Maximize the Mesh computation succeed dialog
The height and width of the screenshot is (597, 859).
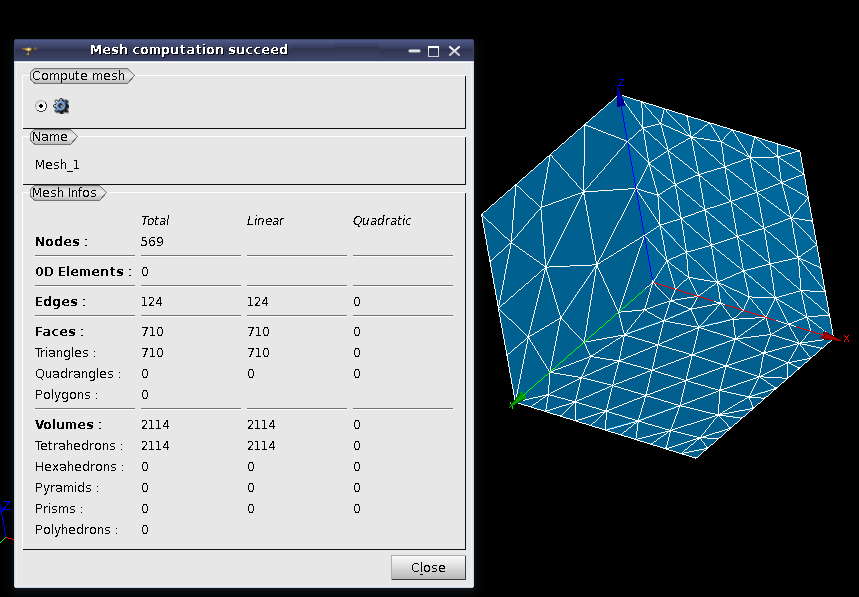[433, 51]
